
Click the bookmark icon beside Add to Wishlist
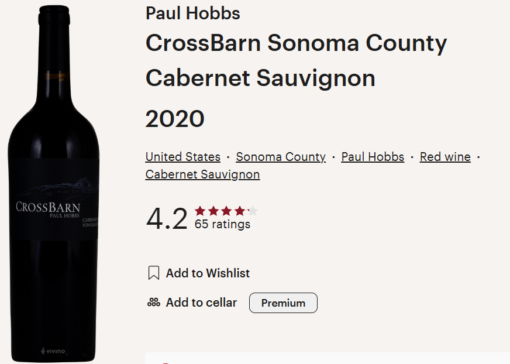pyautogui.click(x=154, y=273)
